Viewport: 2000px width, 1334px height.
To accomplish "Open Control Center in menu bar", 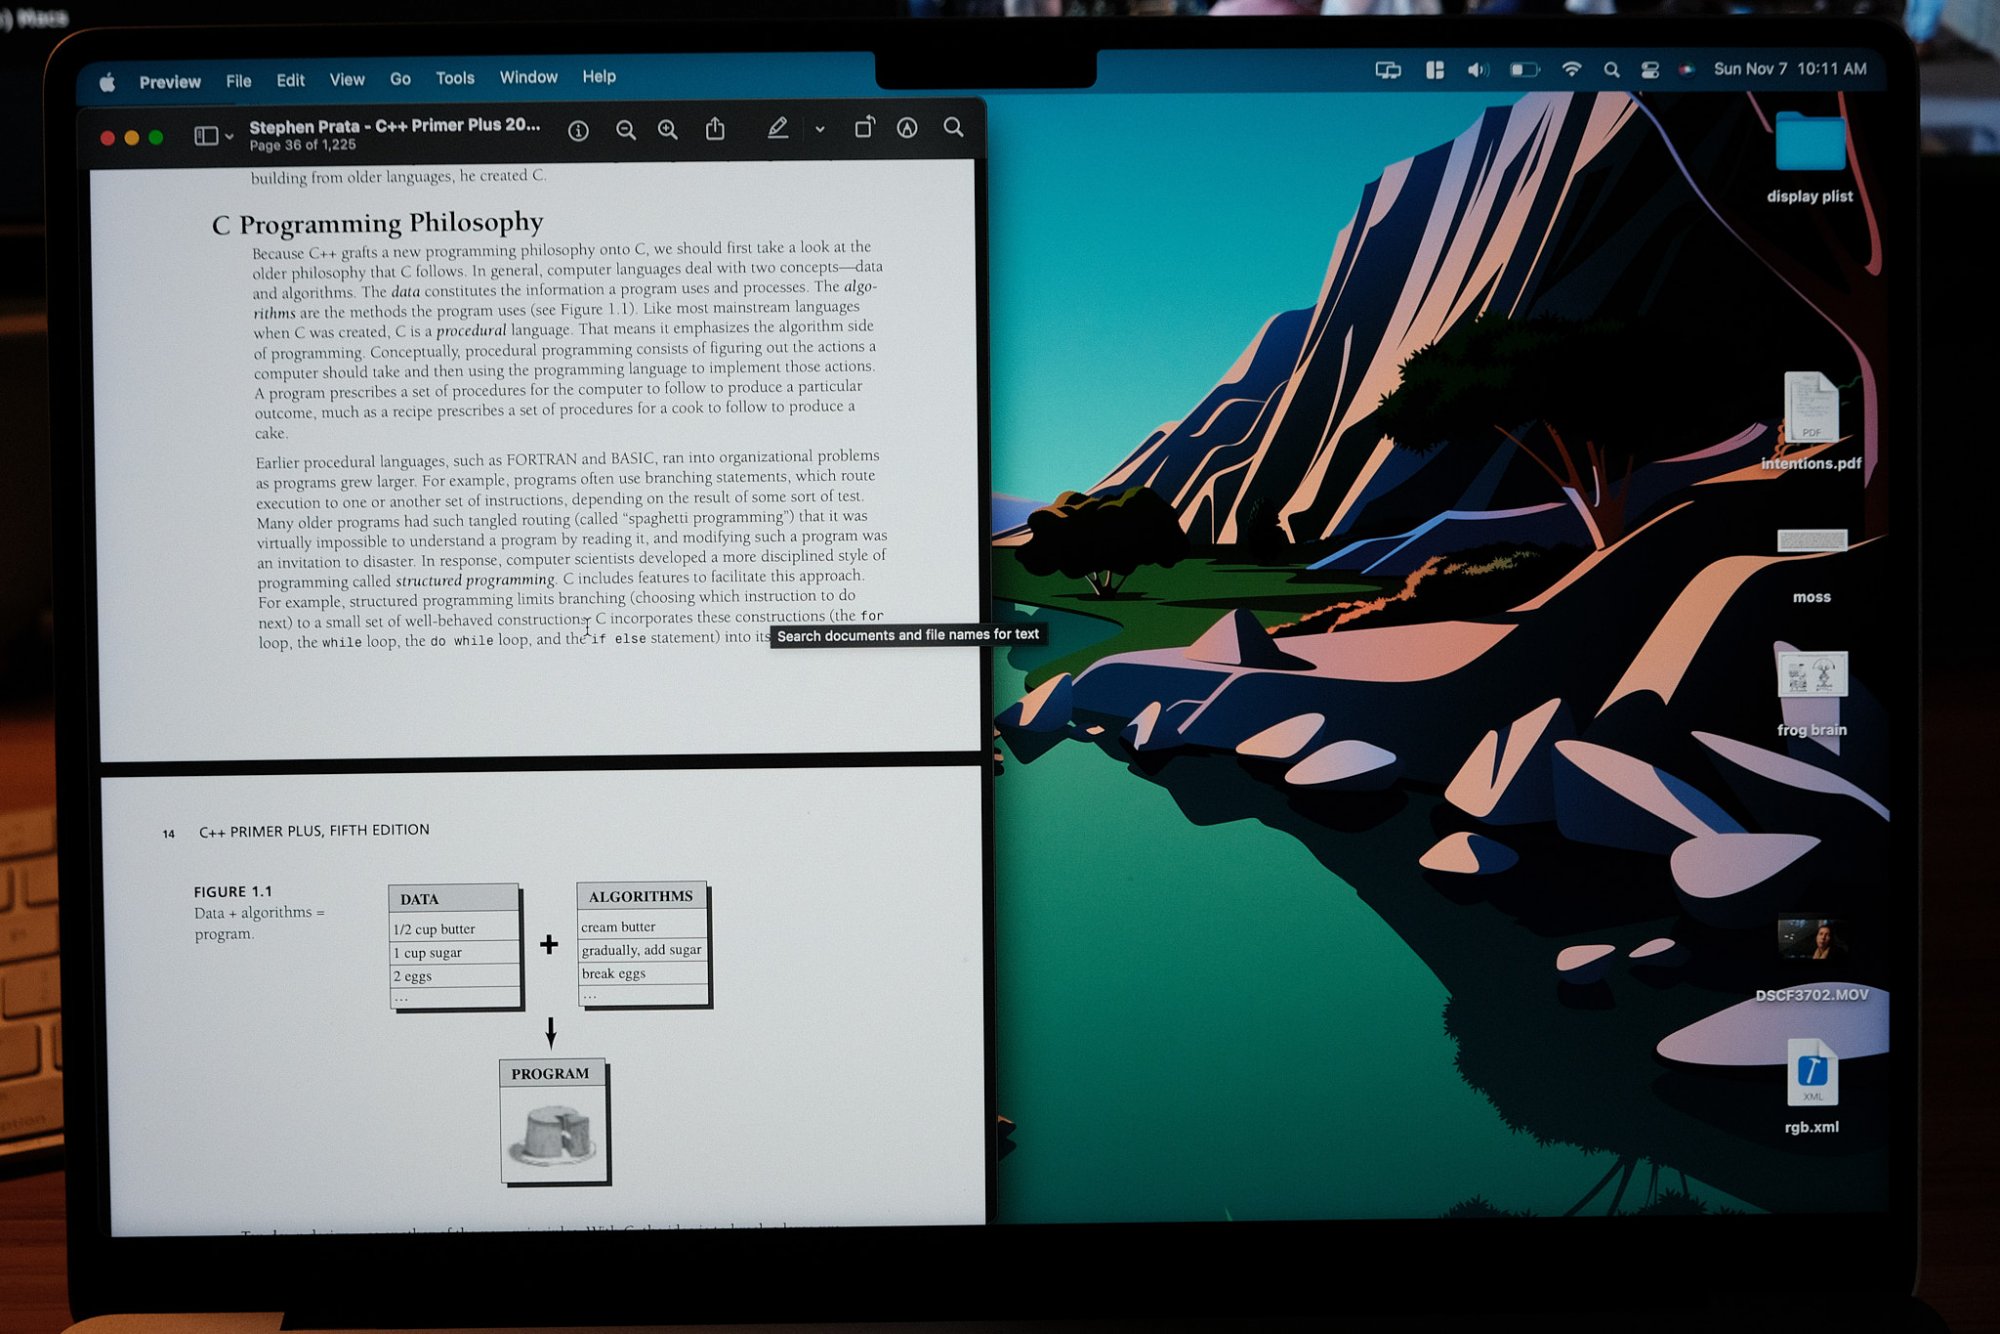I will click(1650, 70).
